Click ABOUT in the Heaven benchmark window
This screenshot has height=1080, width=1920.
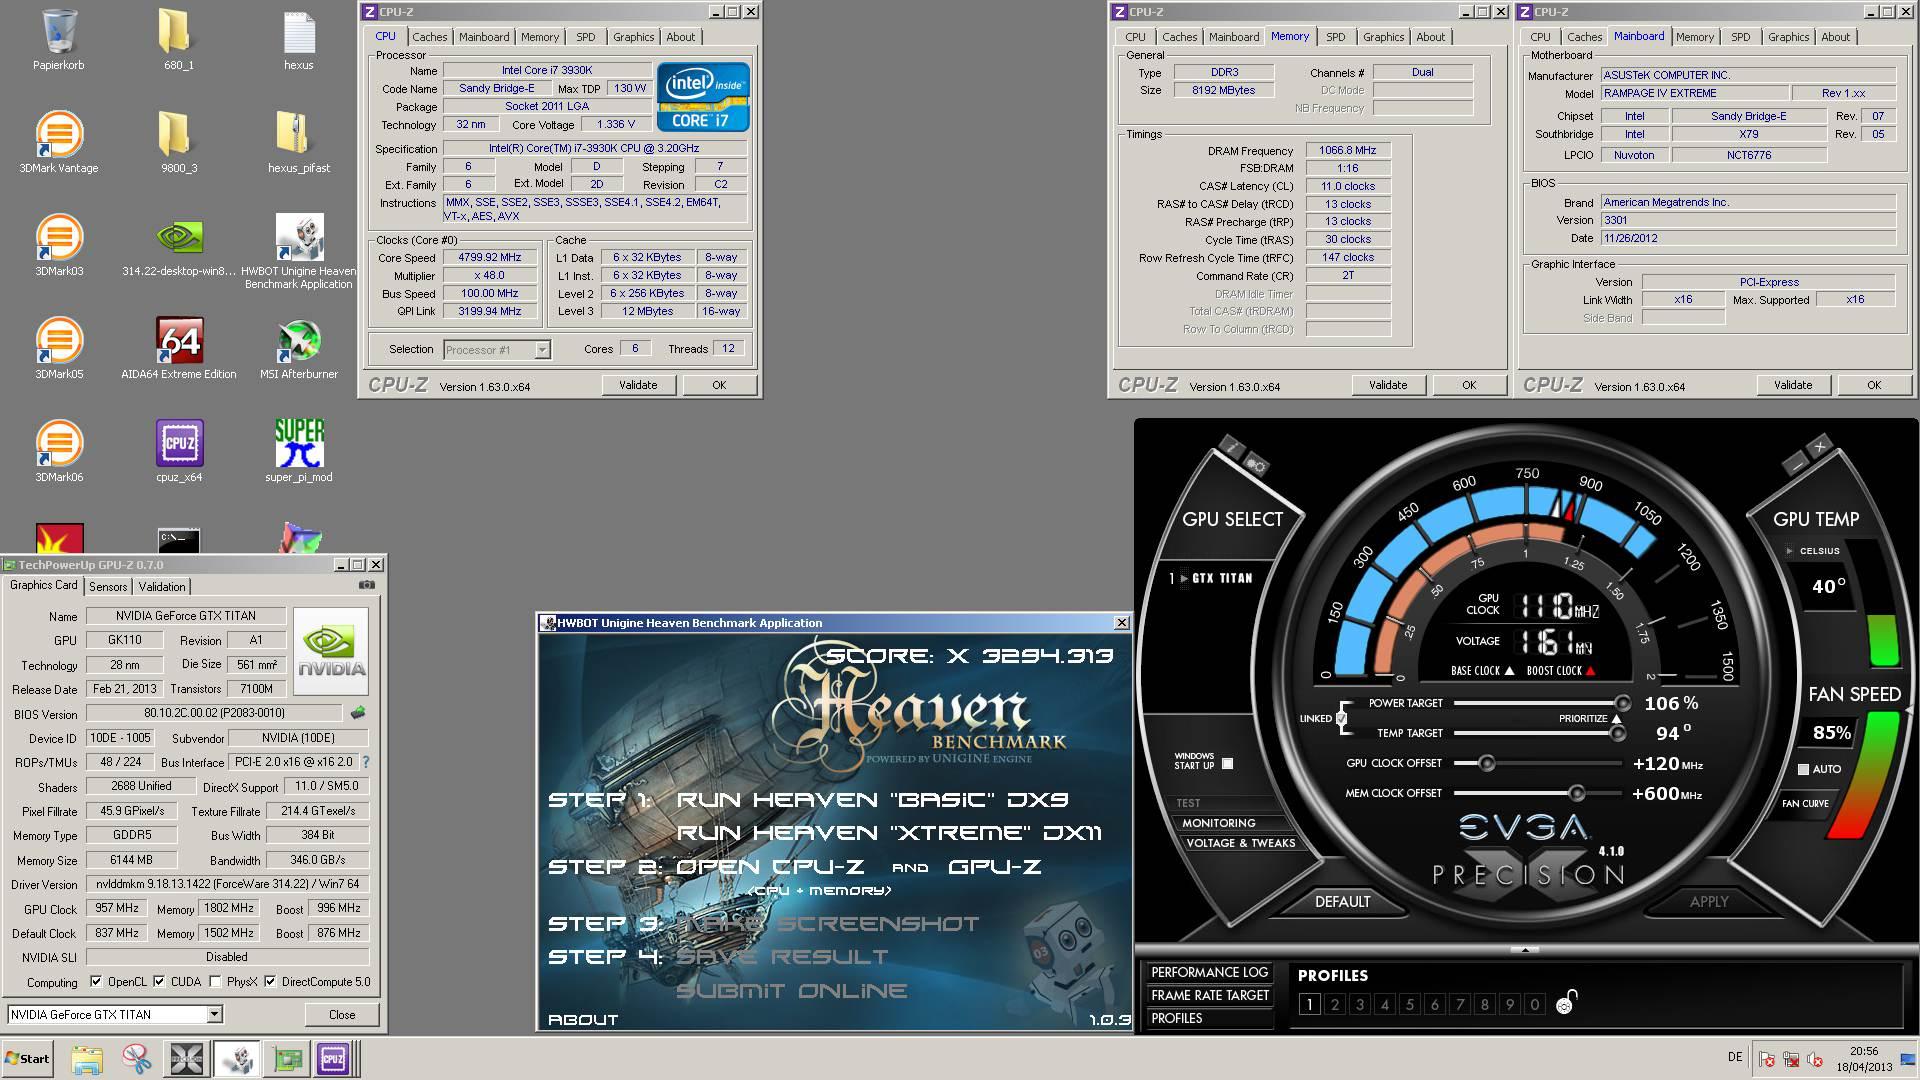point(583,1020)
